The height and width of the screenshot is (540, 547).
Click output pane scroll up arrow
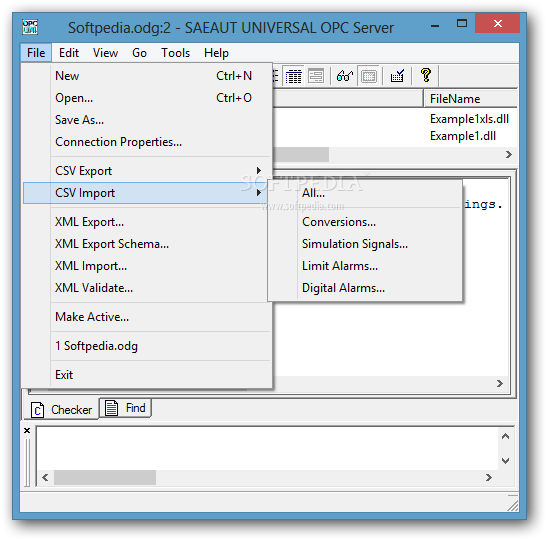[505, 436]
